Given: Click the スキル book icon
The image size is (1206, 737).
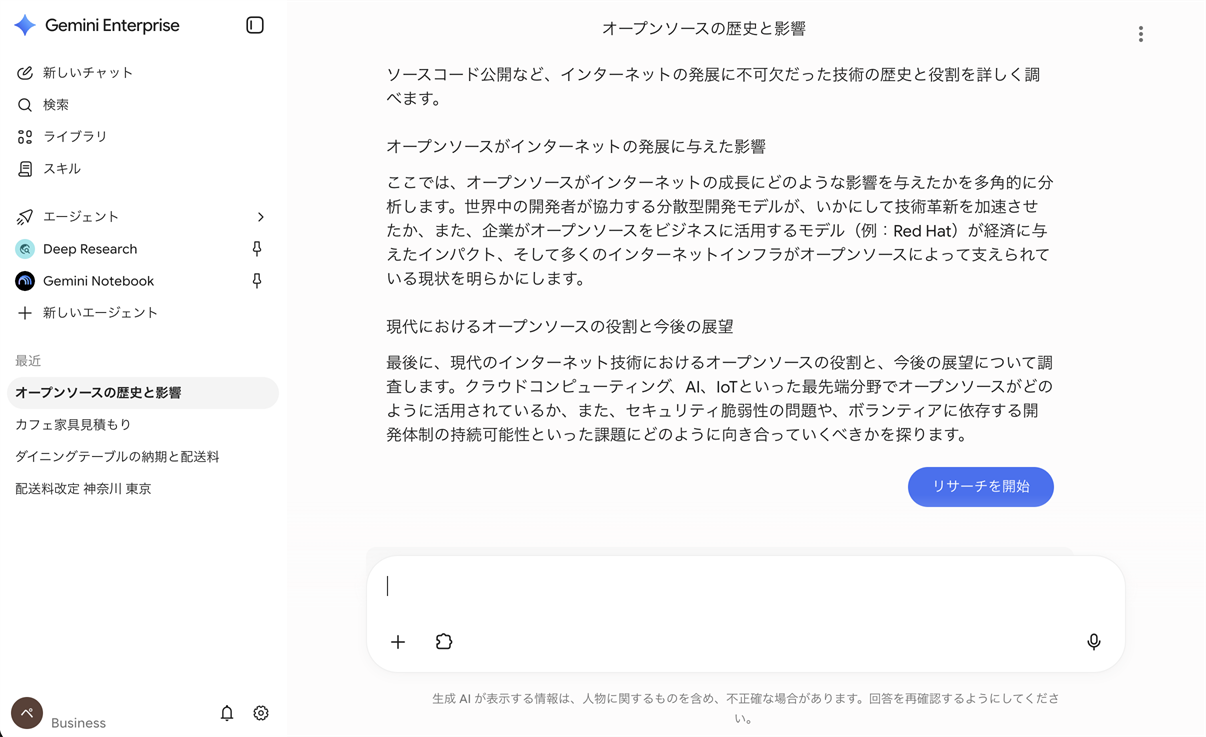Looking at the screenshot, I should (x=25, y=169).
